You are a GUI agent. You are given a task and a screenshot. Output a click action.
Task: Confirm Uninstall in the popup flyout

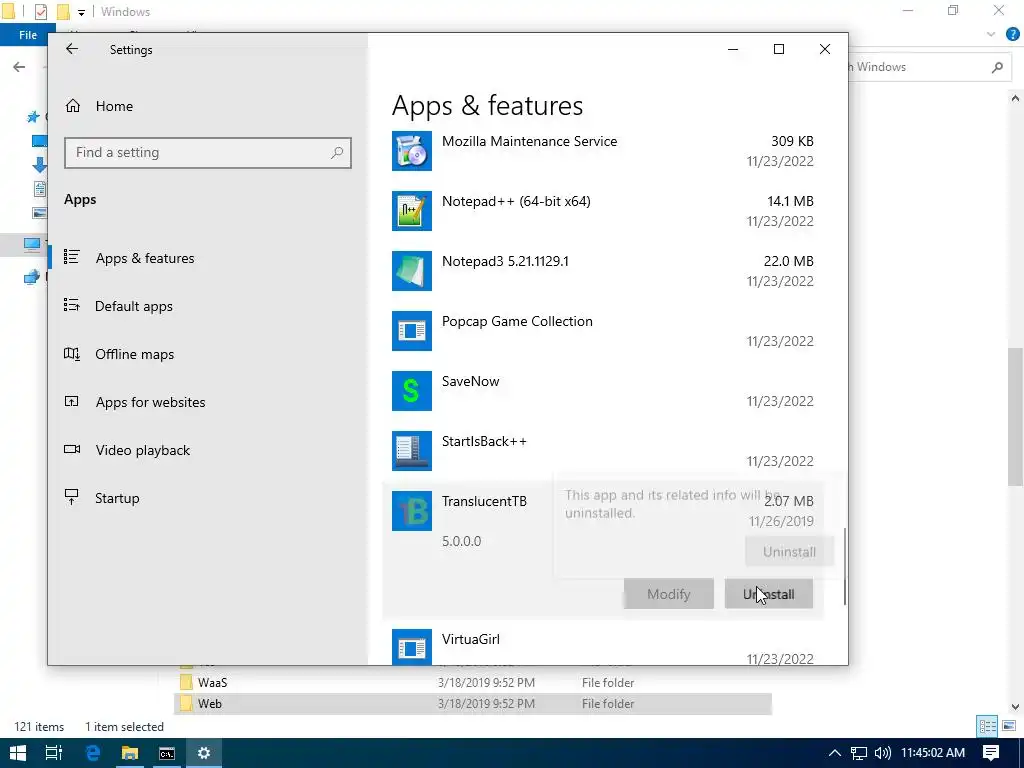(790, 552)
